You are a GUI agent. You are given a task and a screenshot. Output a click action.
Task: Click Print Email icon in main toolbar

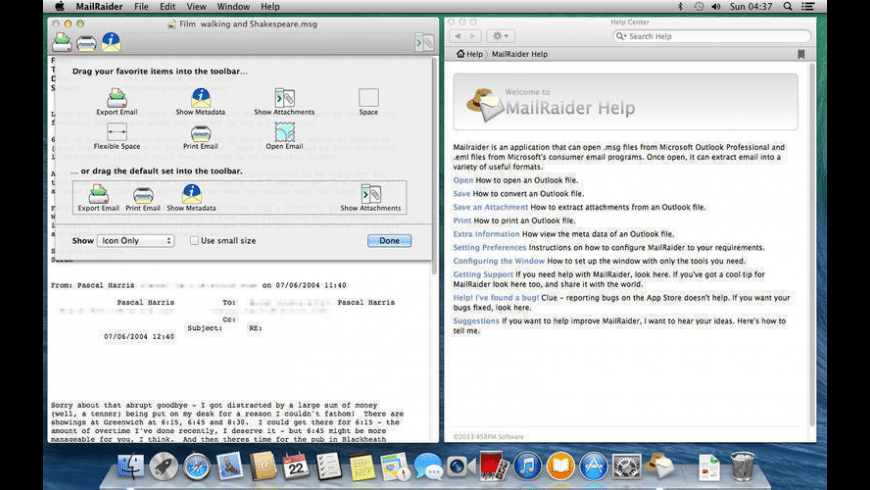[x=86, y=43]
